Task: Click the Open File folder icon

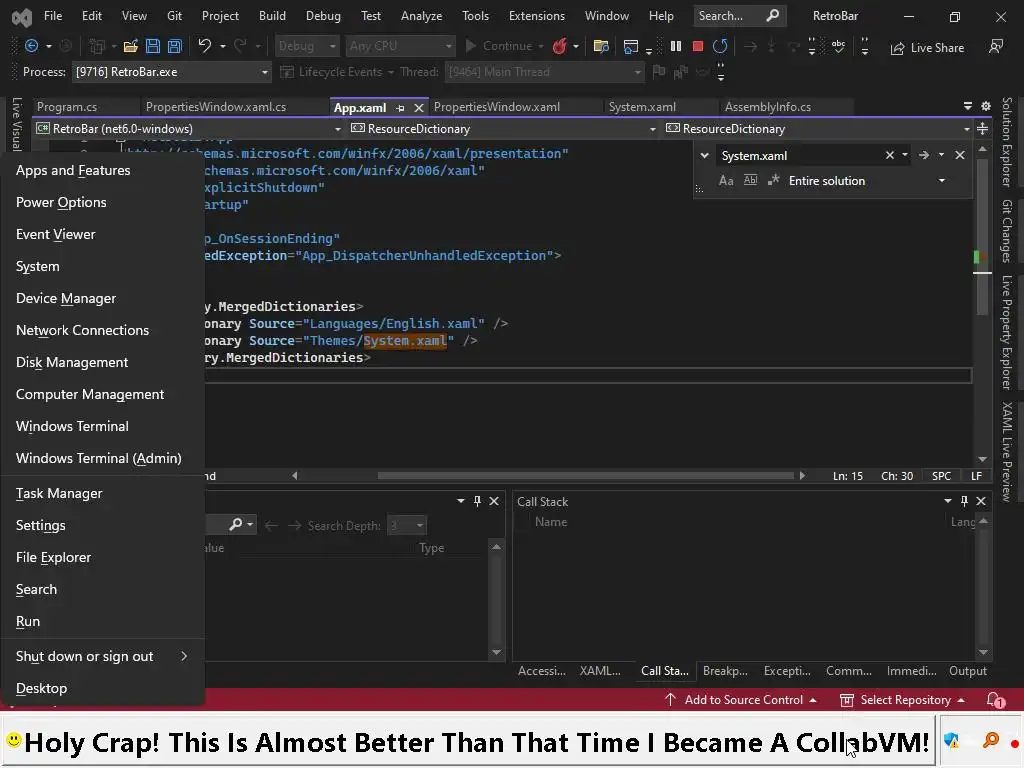Action: click(x=131, y=46)
